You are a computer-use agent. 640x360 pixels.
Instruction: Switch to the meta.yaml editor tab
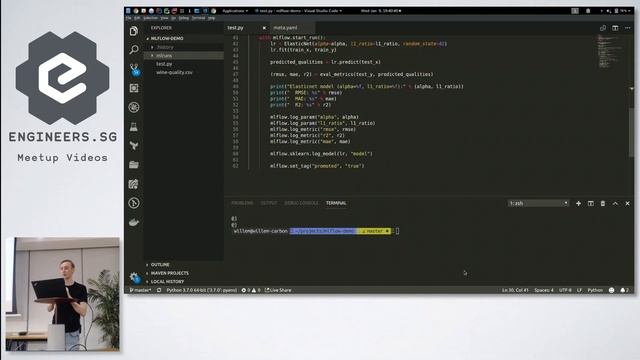285,28
